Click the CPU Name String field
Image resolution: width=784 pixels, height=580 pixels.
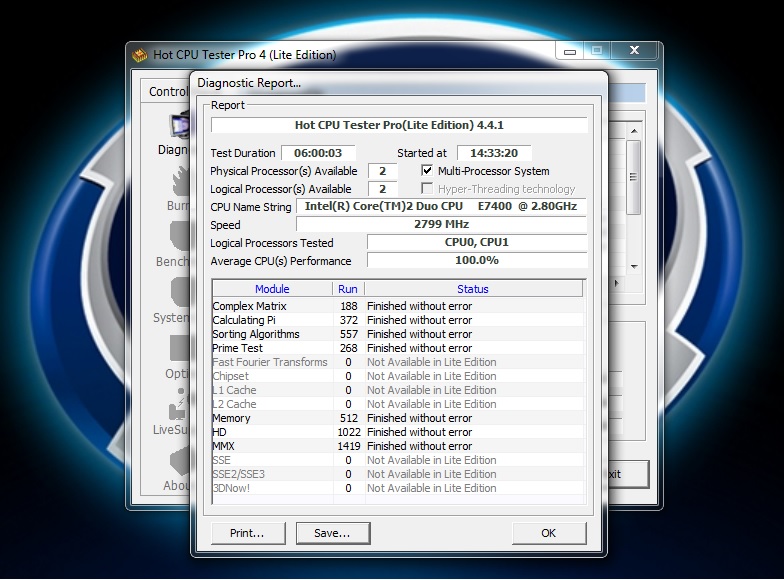pos(441,206)
